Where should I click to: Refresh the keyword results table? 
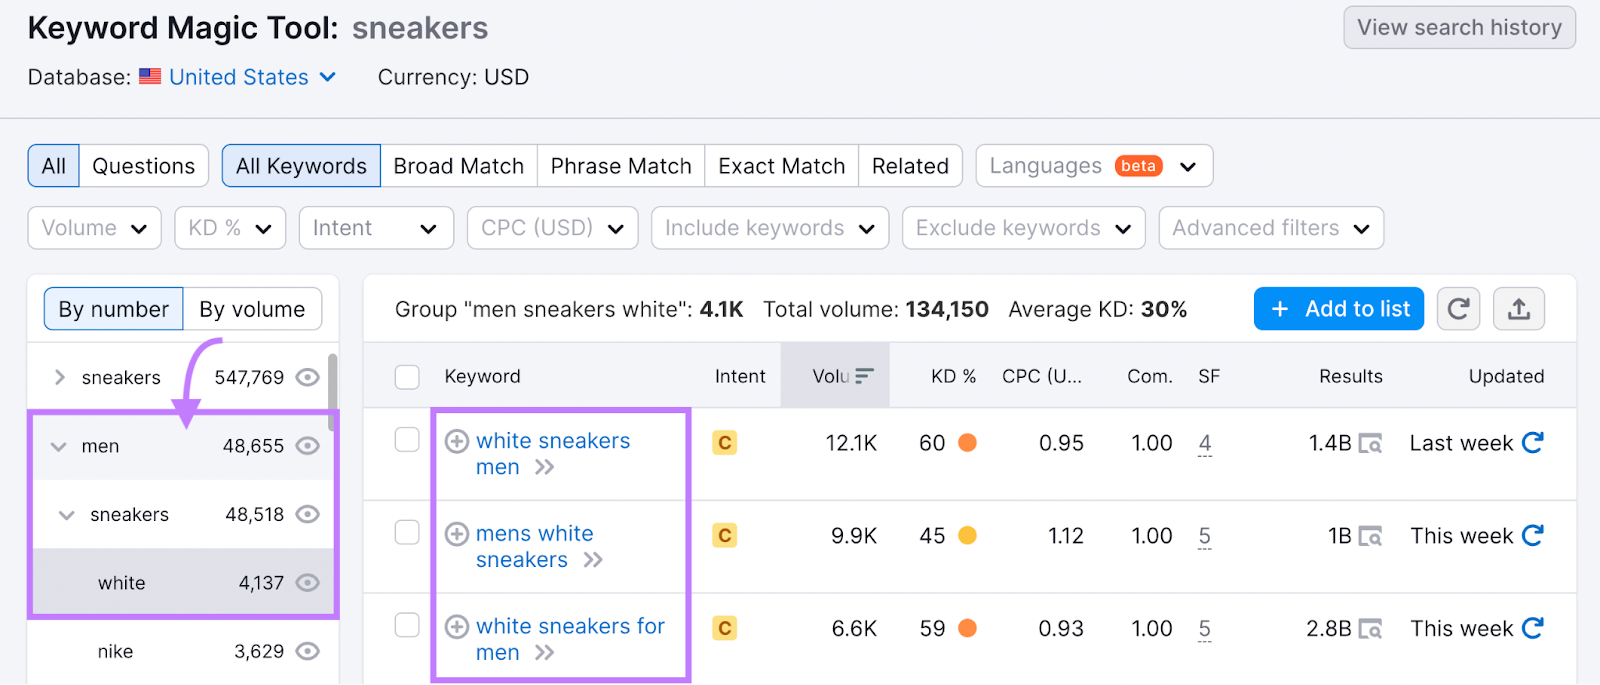(x=1457, y=309)
